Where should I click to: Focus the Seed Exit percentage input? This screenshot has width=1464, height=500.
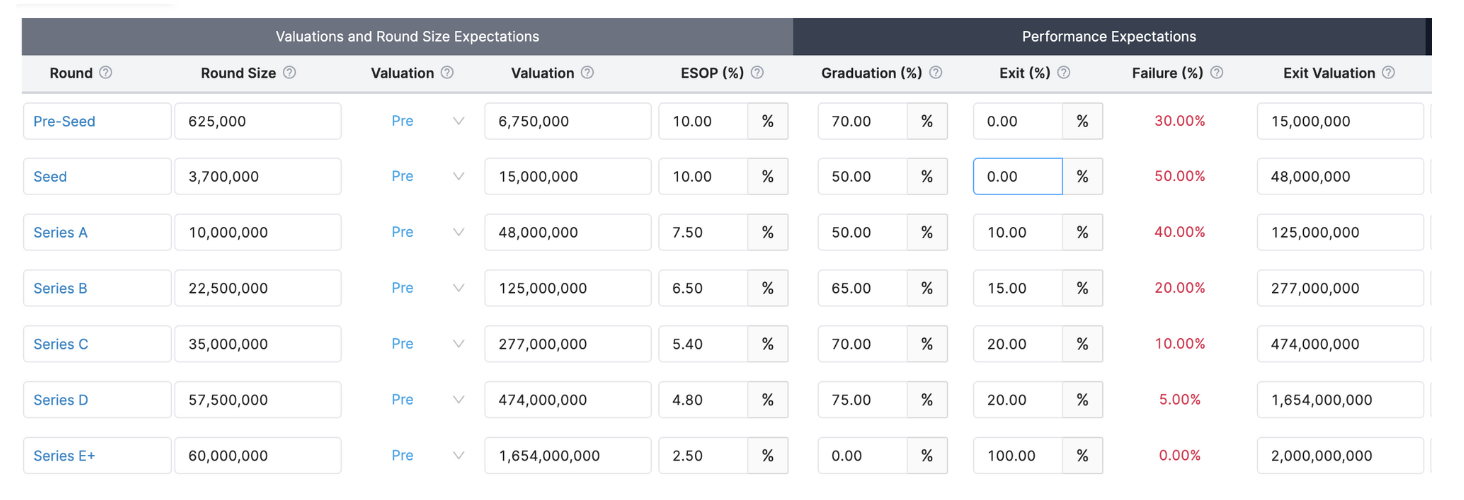click(1017, 177)
